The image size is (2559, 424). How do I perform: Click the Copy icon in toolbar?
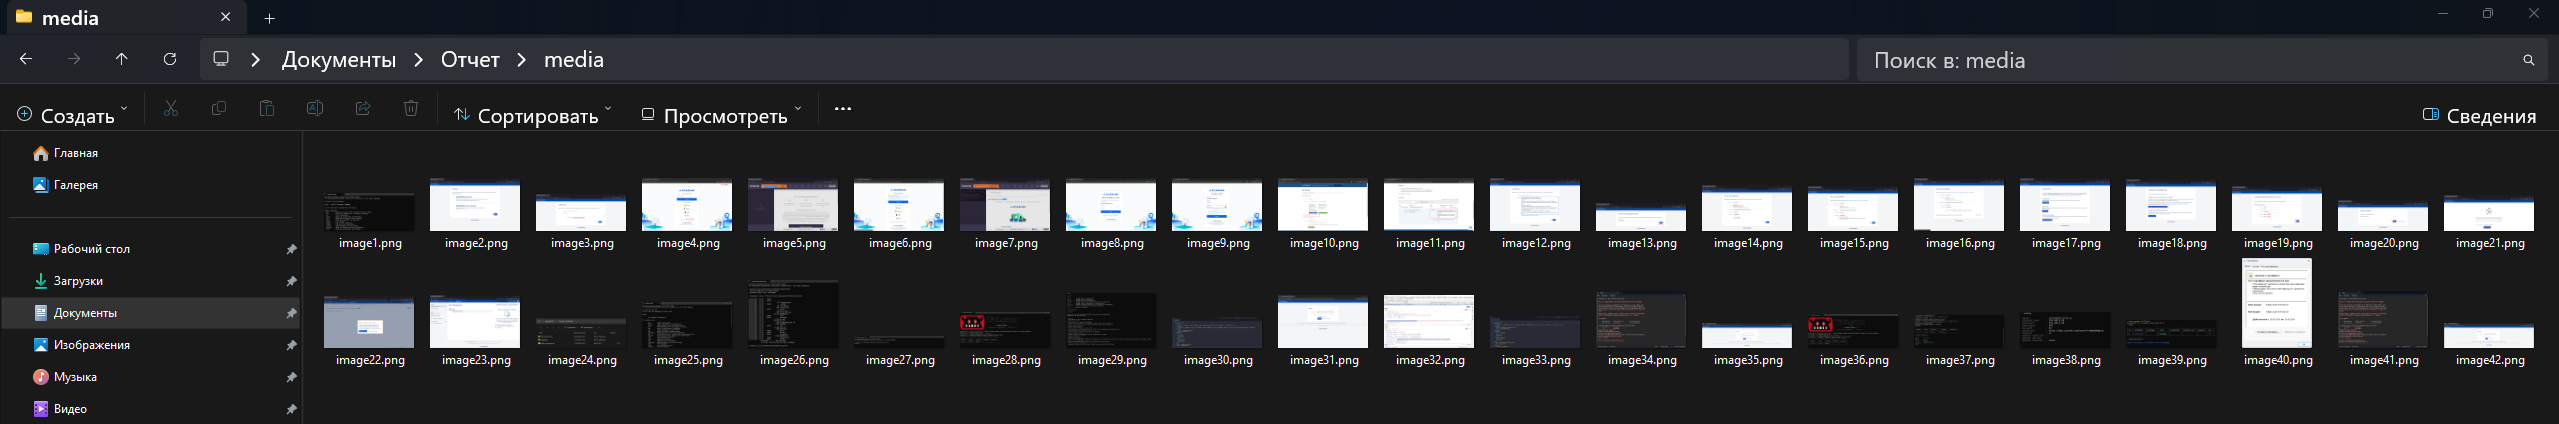(219, 108)
